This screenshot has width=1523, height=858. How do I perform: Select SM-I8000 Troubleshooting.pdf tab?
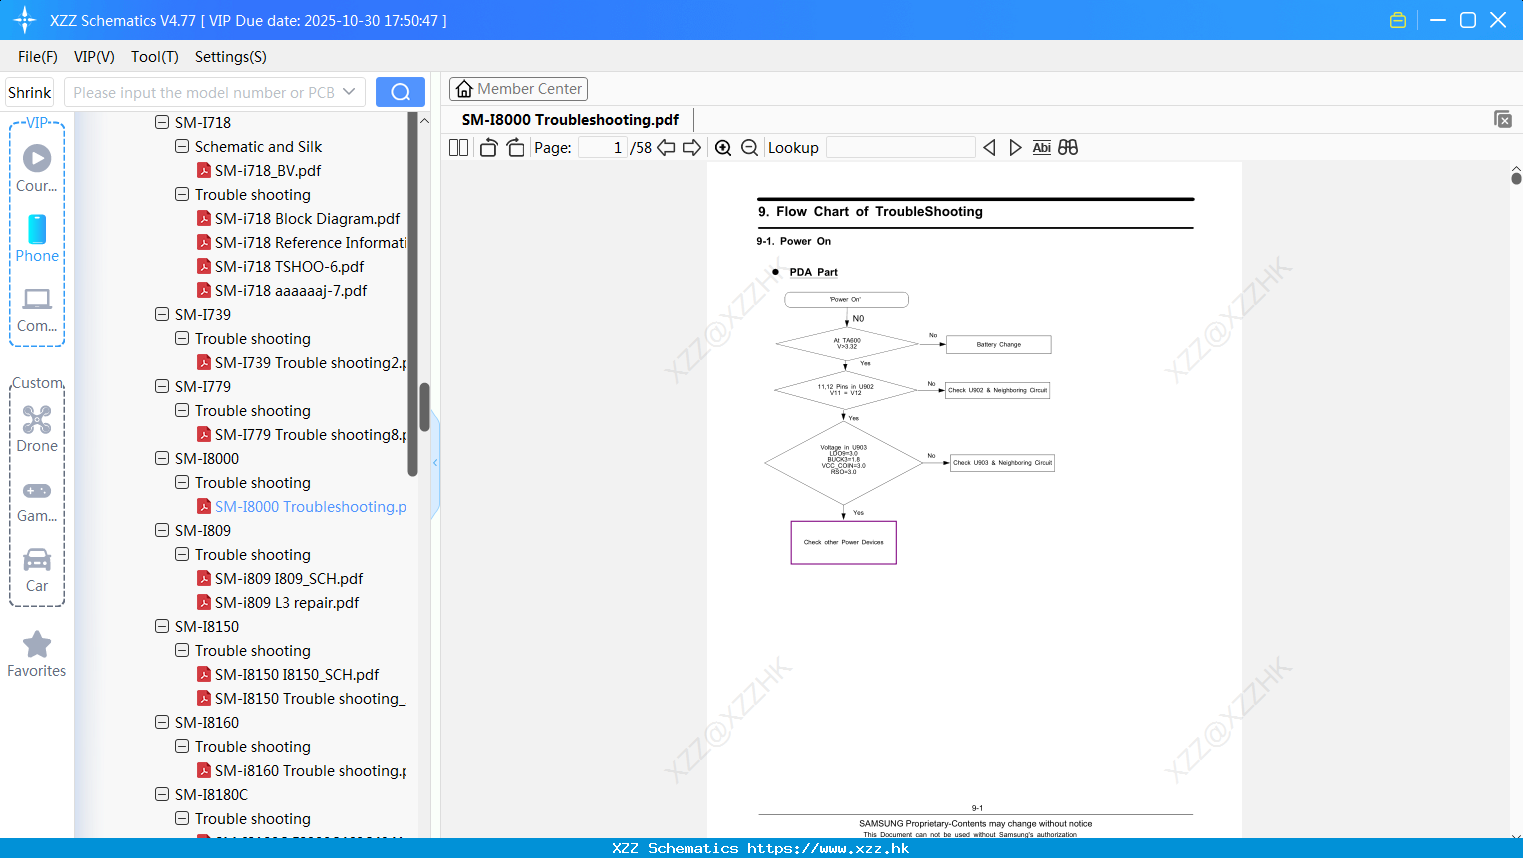point(570,120)
